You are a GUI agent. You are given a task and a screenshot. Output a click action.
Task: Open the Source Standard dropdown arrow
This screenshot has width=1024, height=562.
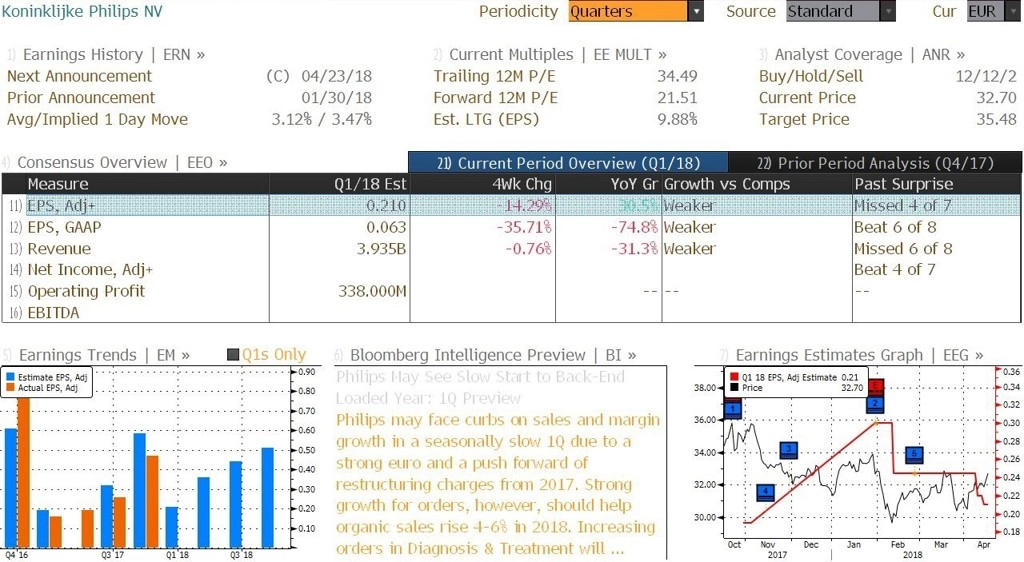coord(888,12)
